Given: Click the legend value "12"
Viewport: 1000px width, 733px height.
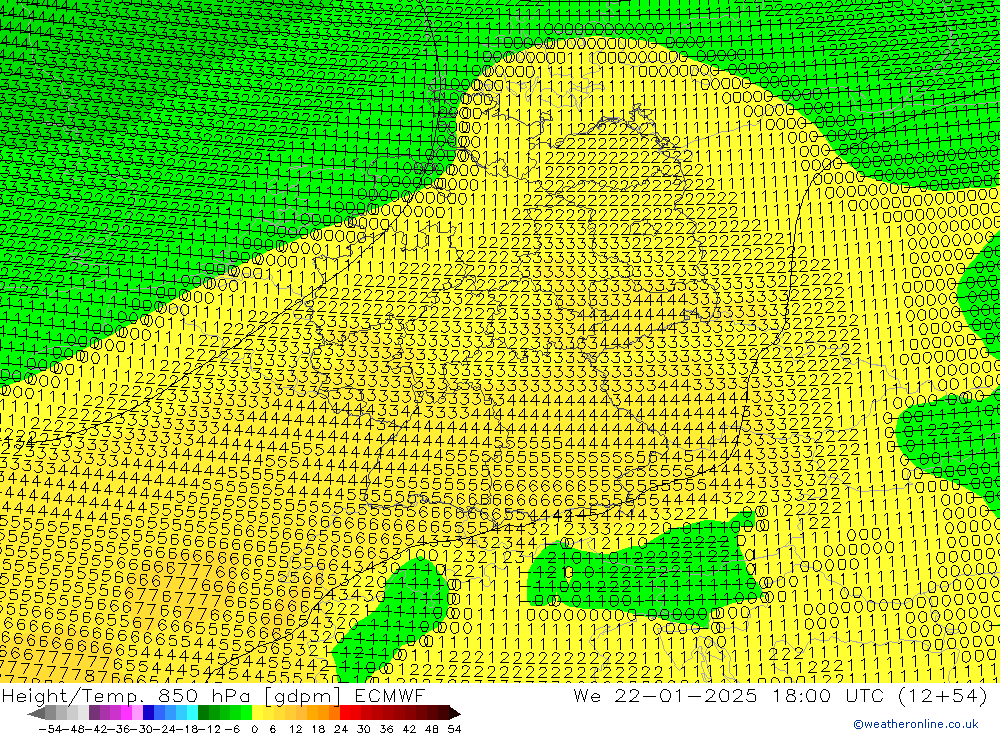Looking at the screenshot, I should tap(295, 729).
